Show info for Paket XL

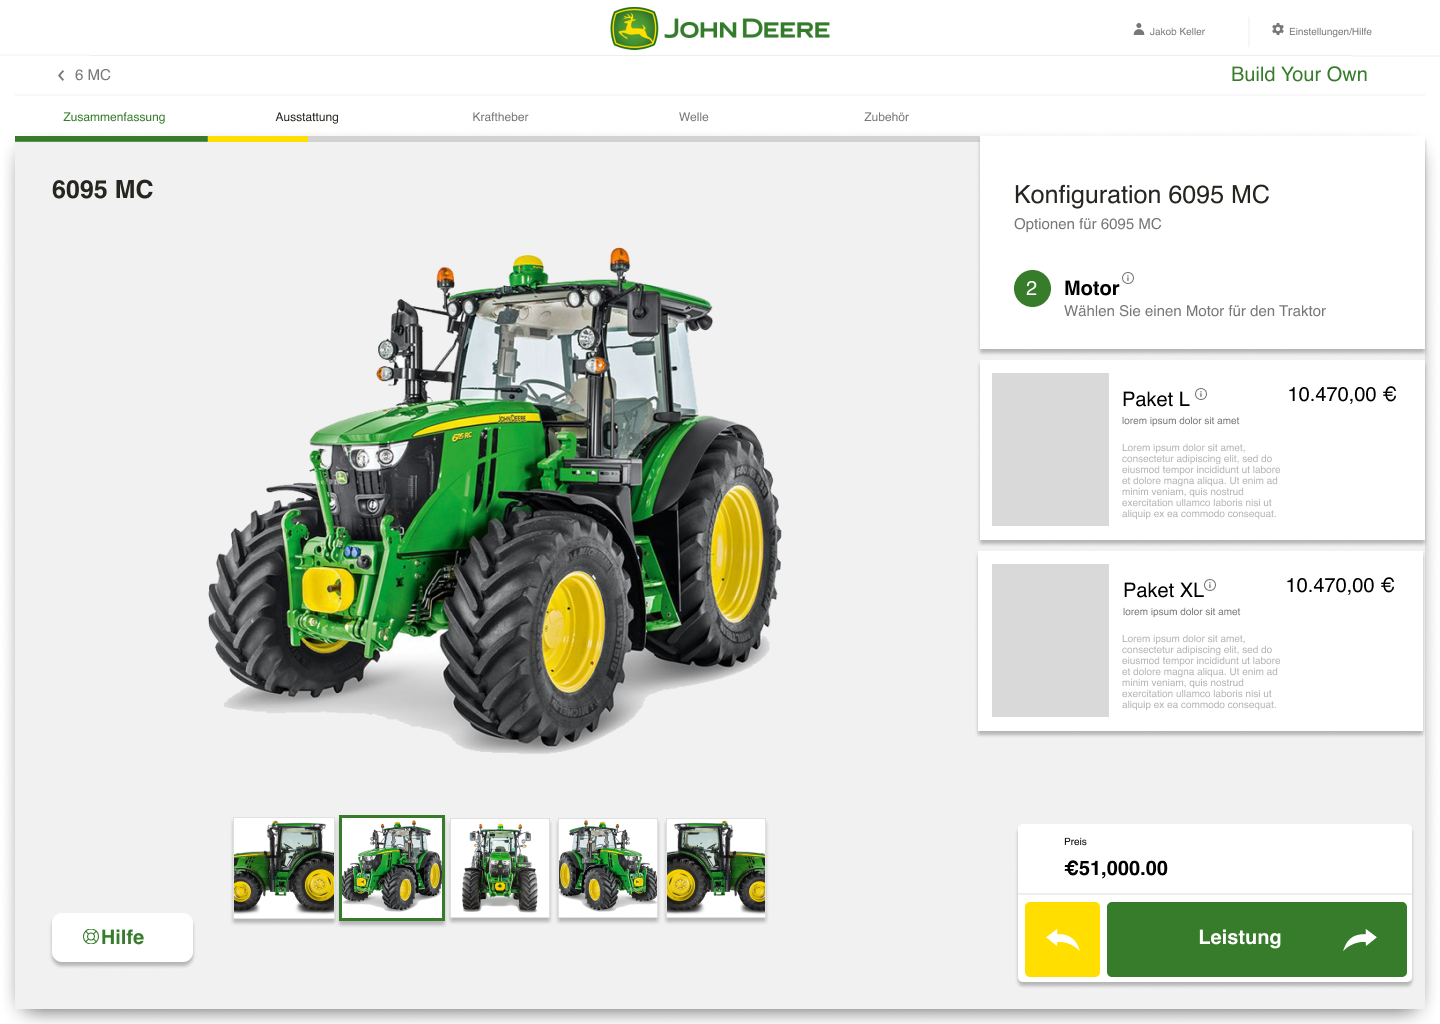click(x=1210, y=585)
